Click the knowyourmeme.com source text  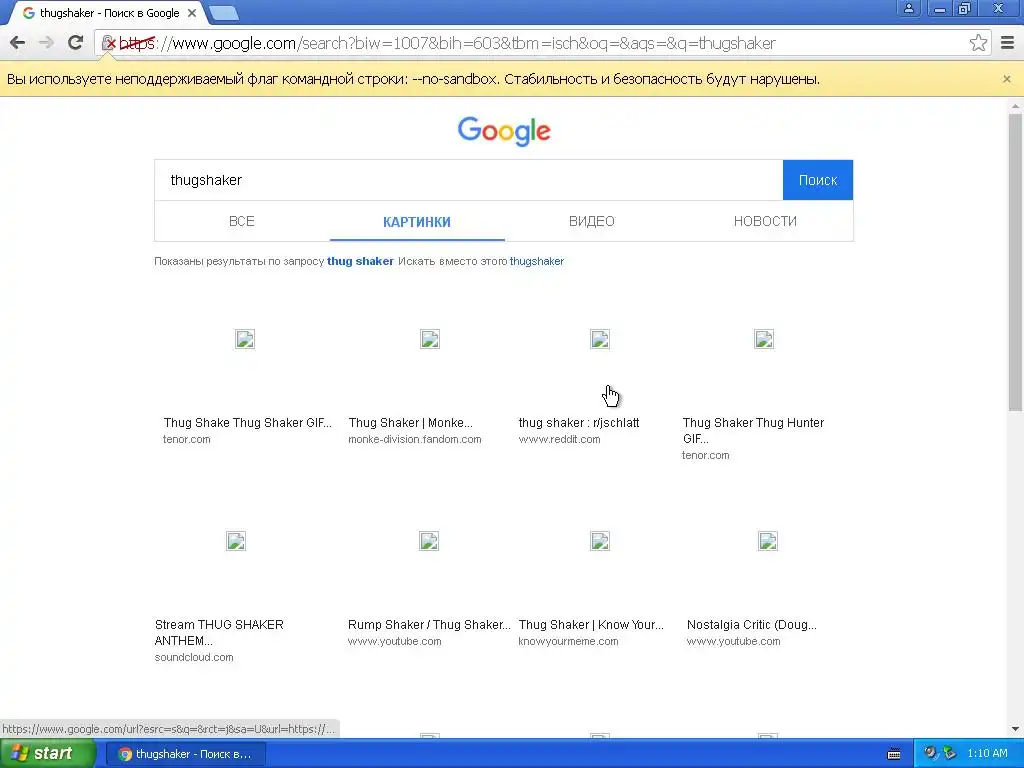click(568, 641)
